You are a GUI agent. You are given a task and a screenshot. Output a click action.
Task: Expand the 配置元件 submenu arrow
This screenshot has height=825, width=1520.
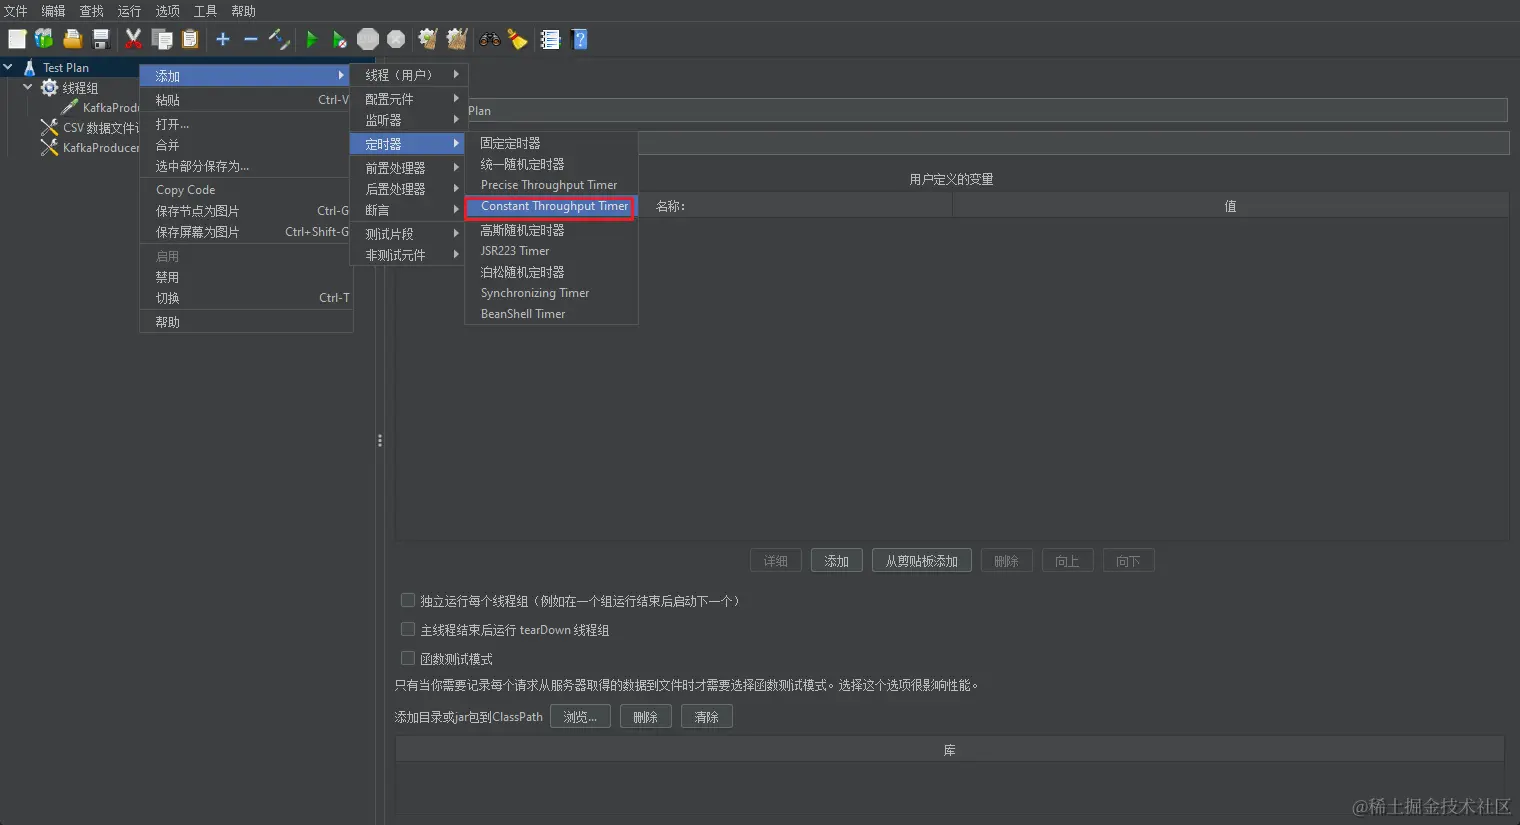tap(456, 98)
